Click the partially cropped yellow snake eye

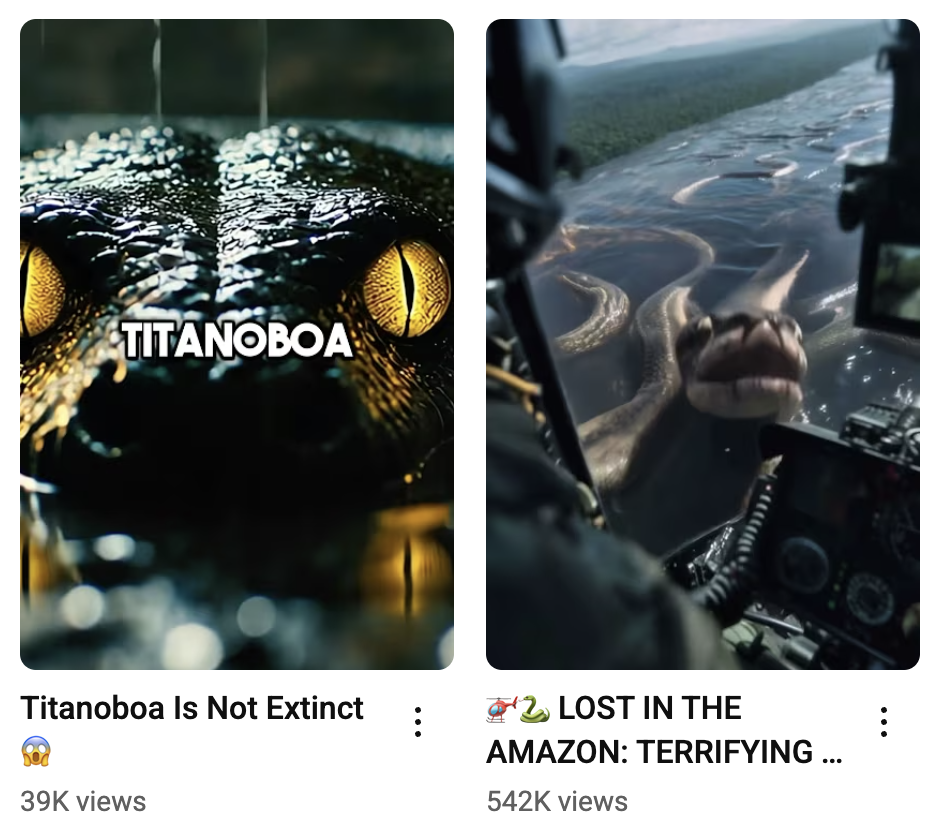[42, 291]
